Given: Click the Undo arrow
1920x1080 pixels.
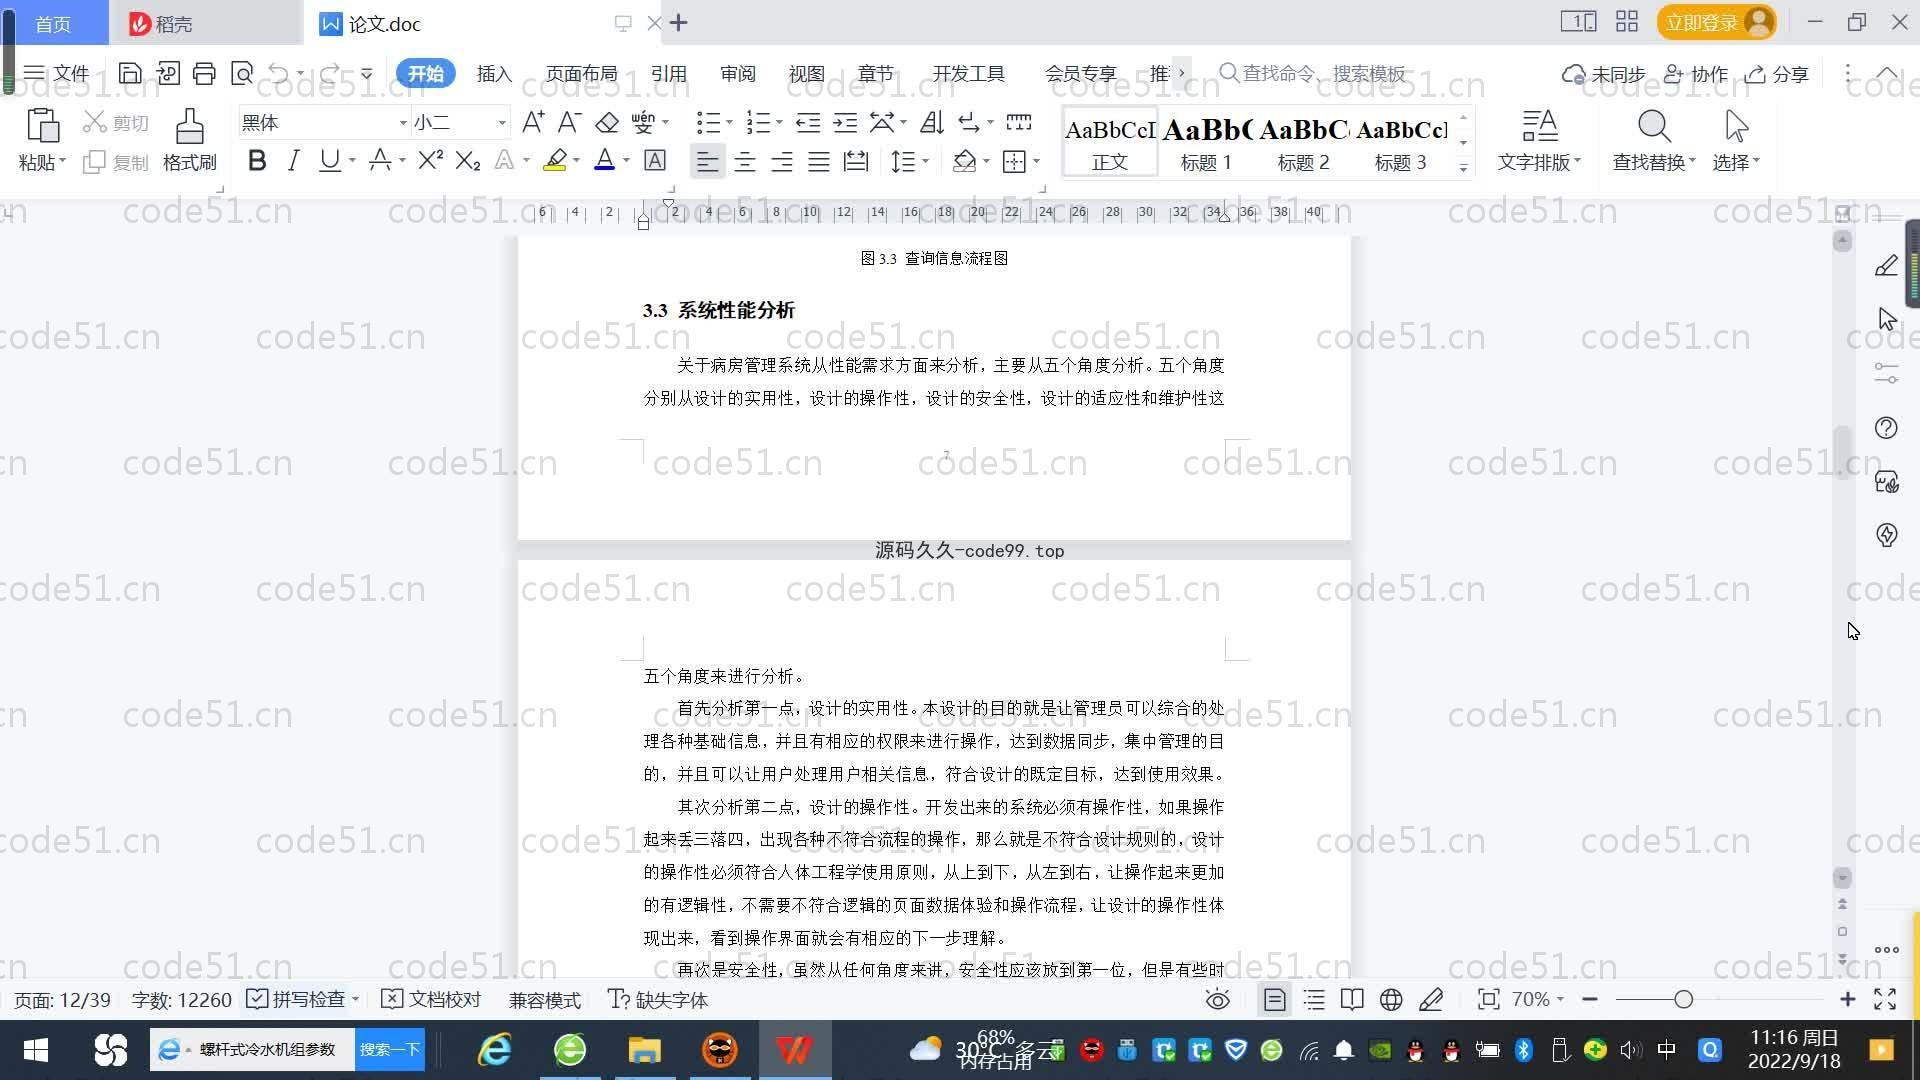Looking at the screenshot, I should (279, 73).
